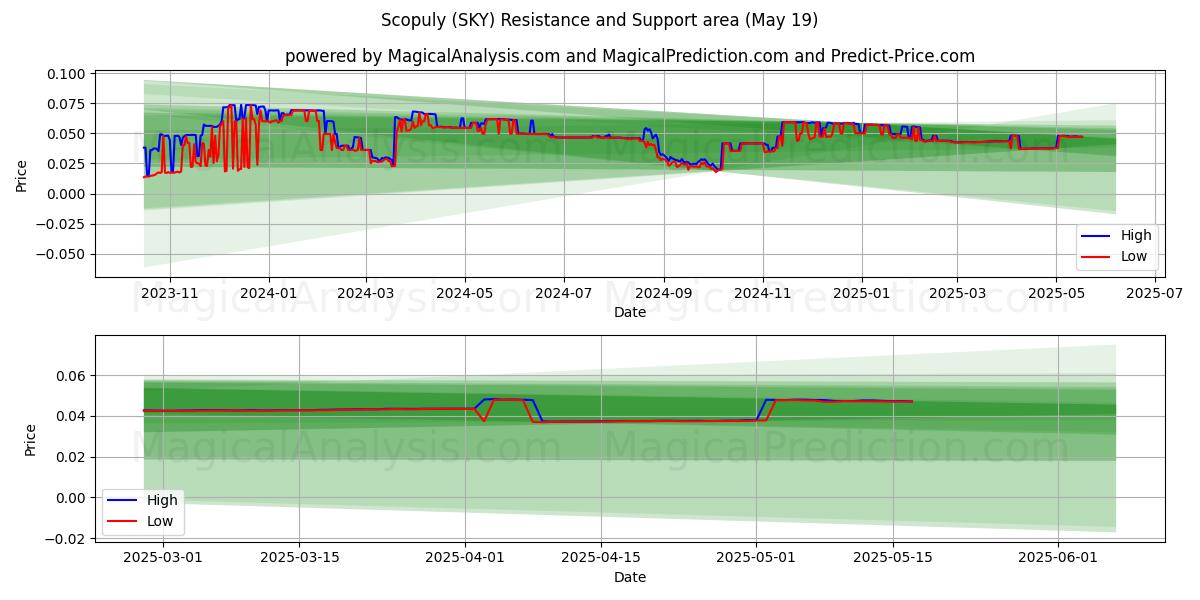Click the top chart date tick '2025-01'
Screen dimensions: 1200x600
[x=862, y=293]
